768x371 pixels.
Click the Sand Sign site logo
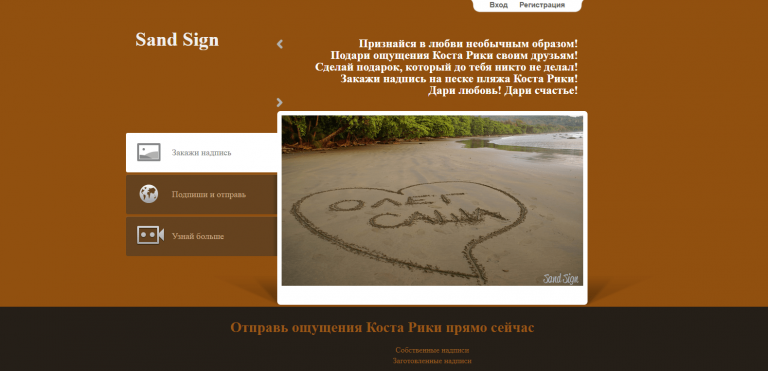click(177, 40)
